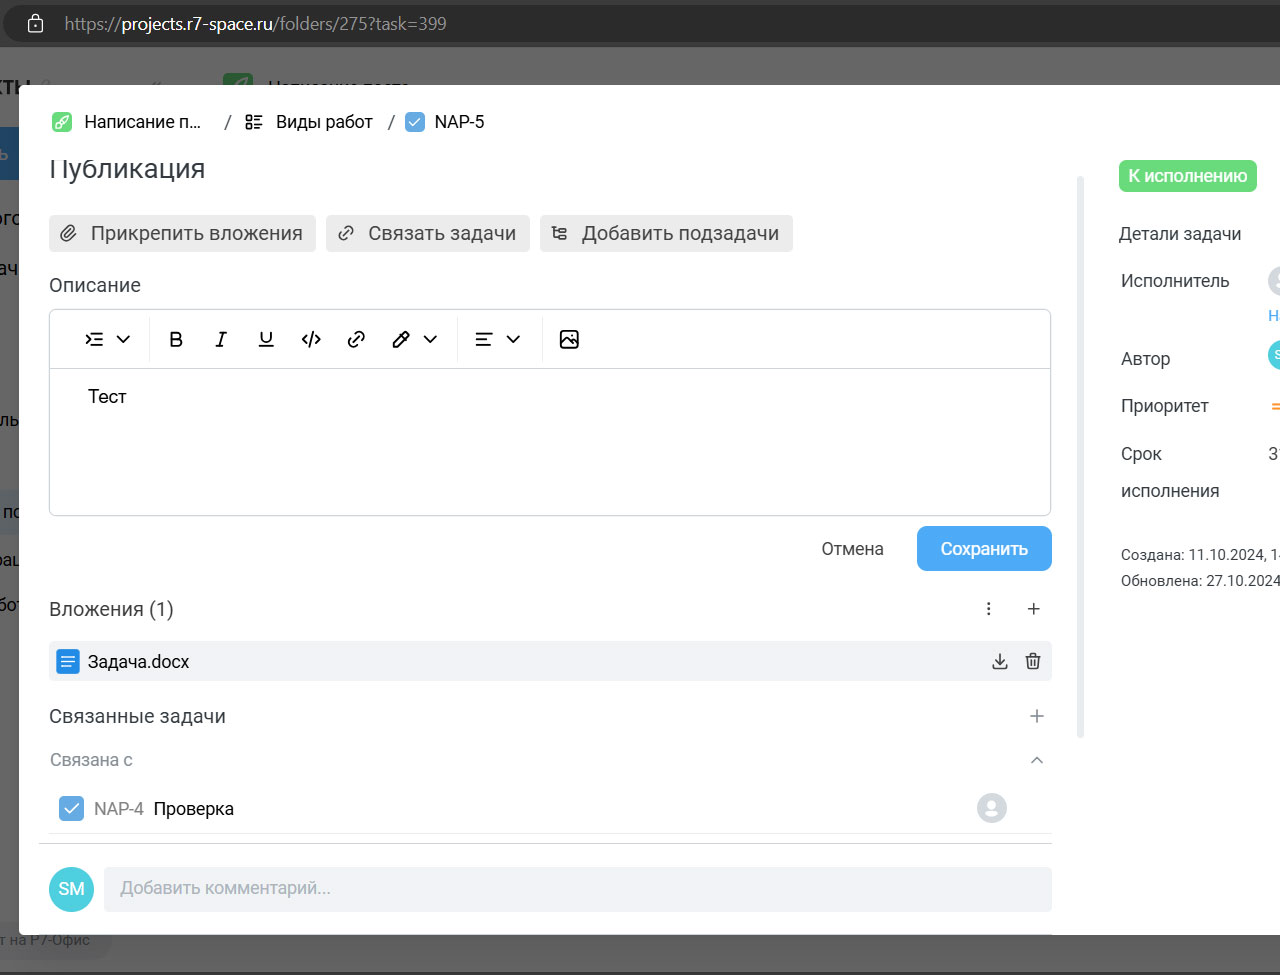
Task: Add a linked task with plus icon
Action: click(1037, 716)
